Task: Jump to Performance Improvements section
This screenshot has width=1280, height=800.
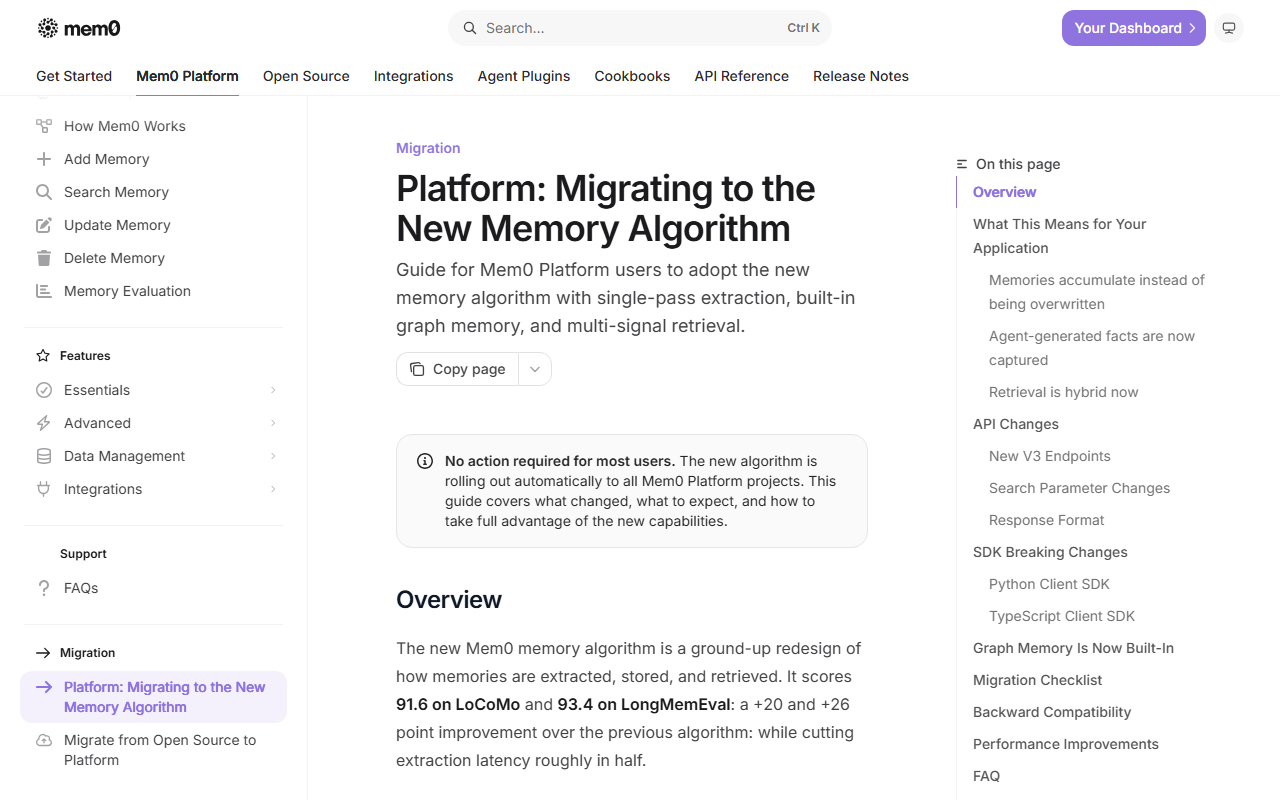Action: click(x=1066, y=744)
